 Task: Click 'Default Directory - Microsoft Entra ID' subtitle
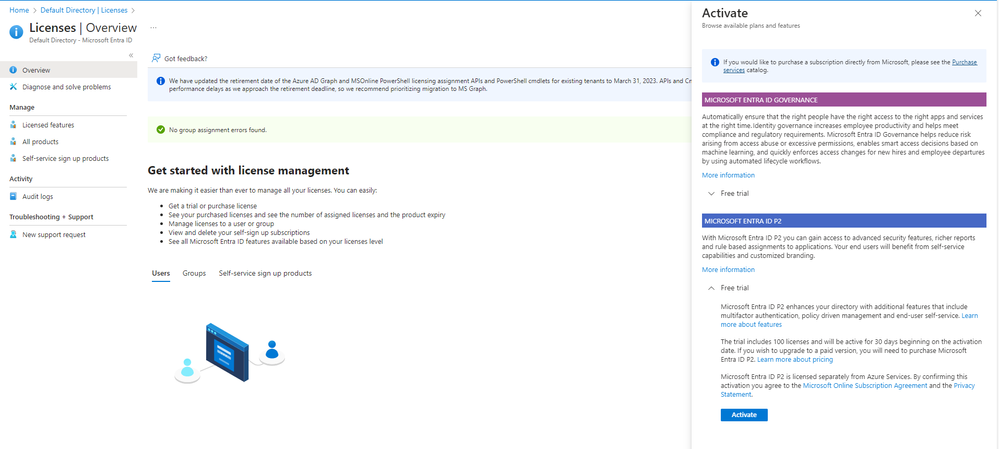click(x=80, y=40)
